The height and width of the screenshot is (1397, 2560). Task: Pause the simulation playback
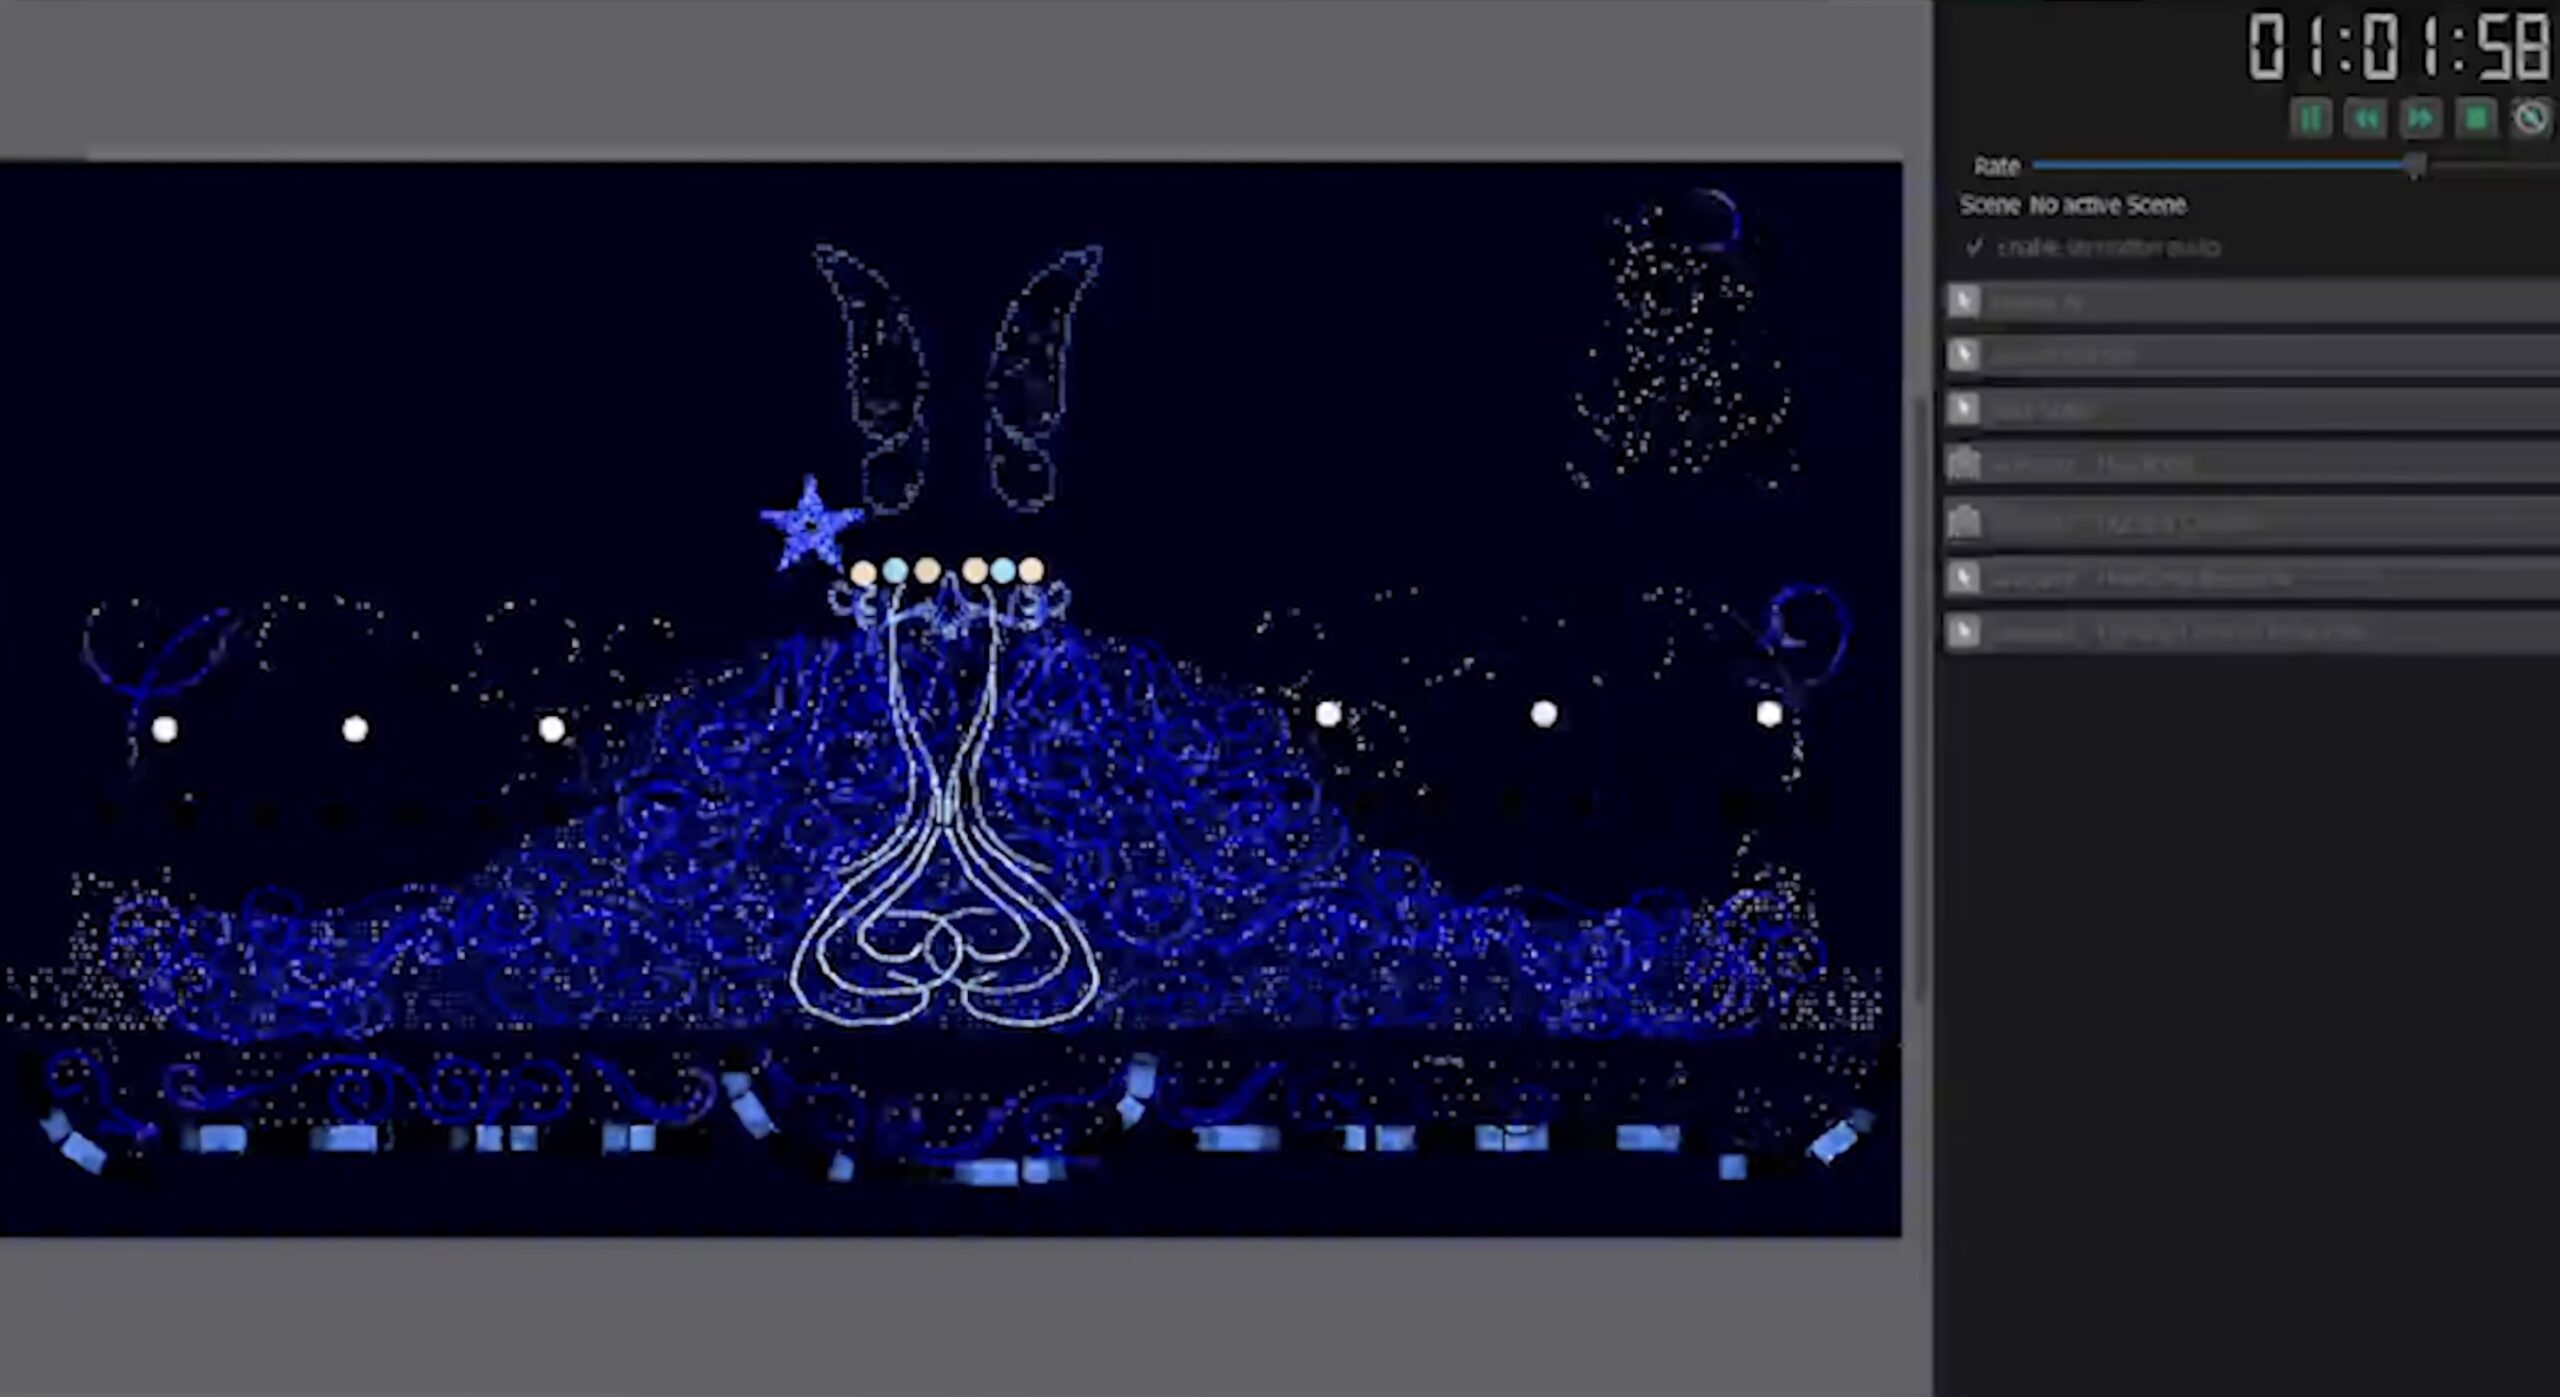tap(2310, 119)
